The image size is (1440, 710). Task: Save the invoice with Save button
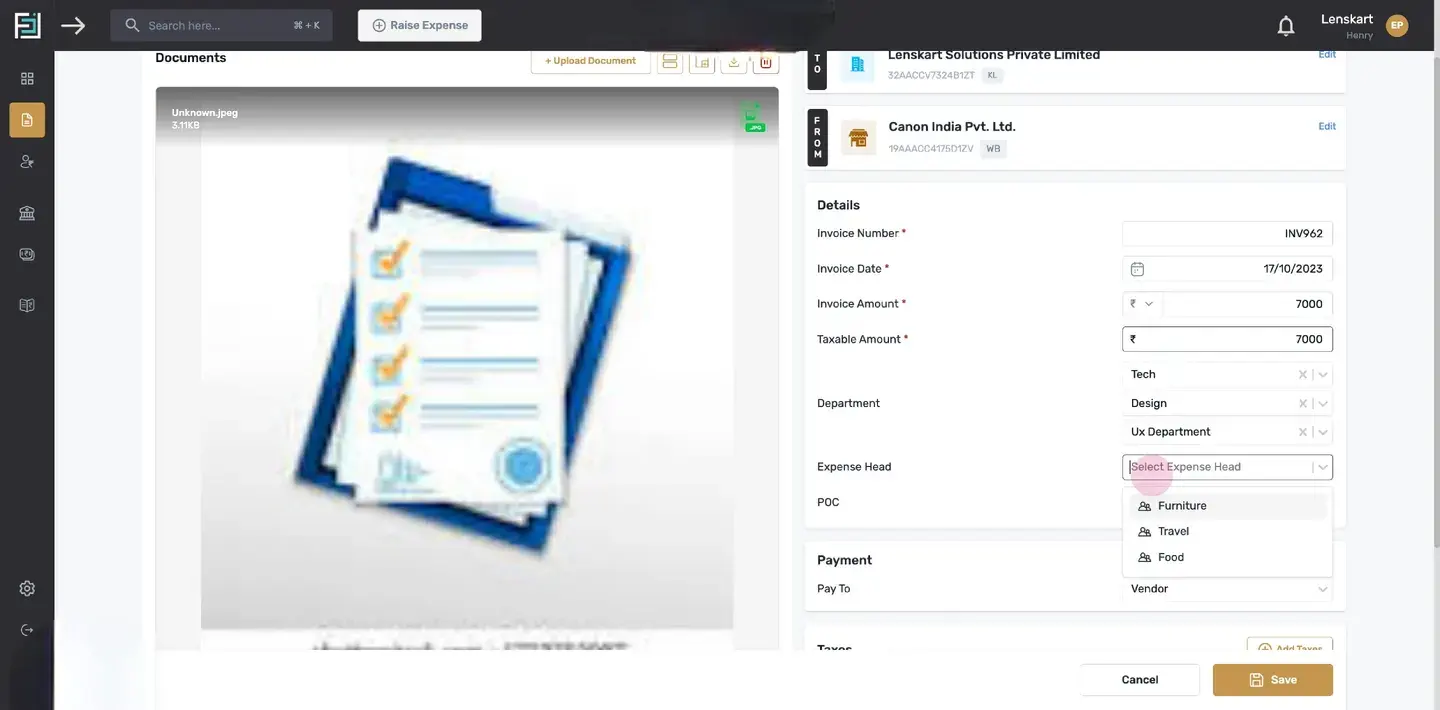pyautogui.click(x=1273, y=680)
